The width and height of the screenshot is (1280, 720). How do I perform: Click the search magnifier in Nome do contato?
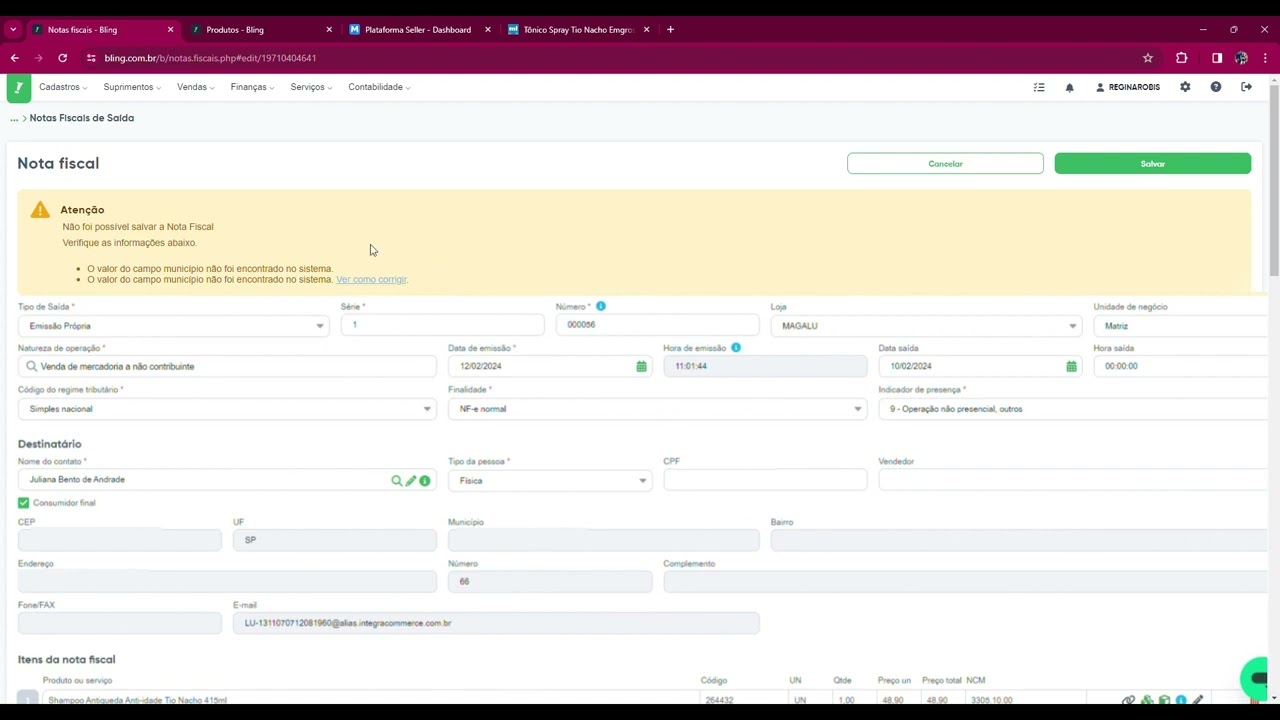tap(396, 481)
